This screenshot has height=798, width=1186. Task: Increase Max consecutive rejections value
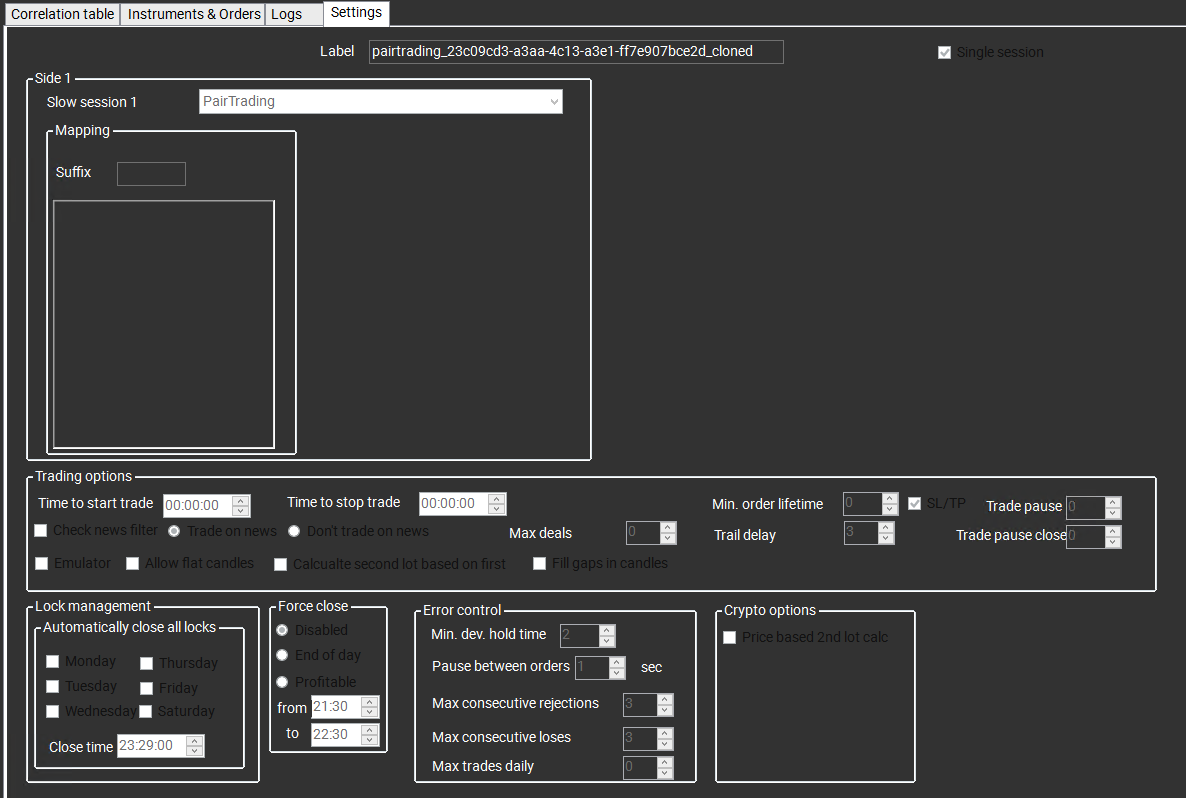665,699
